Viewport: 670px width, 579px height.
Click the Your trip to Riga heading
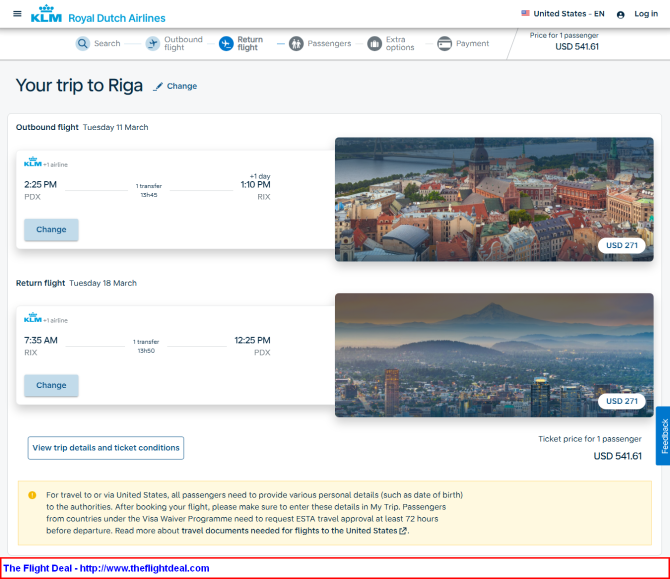coord(79,85)
